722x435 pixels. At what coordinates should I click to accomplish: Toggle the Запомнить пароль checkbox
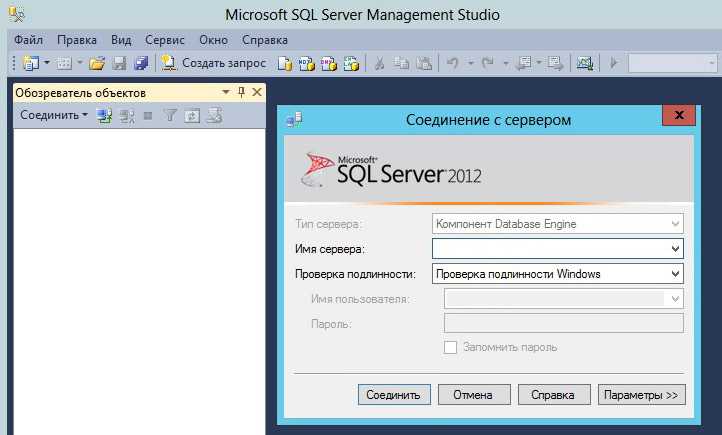(x=450, y=347)
